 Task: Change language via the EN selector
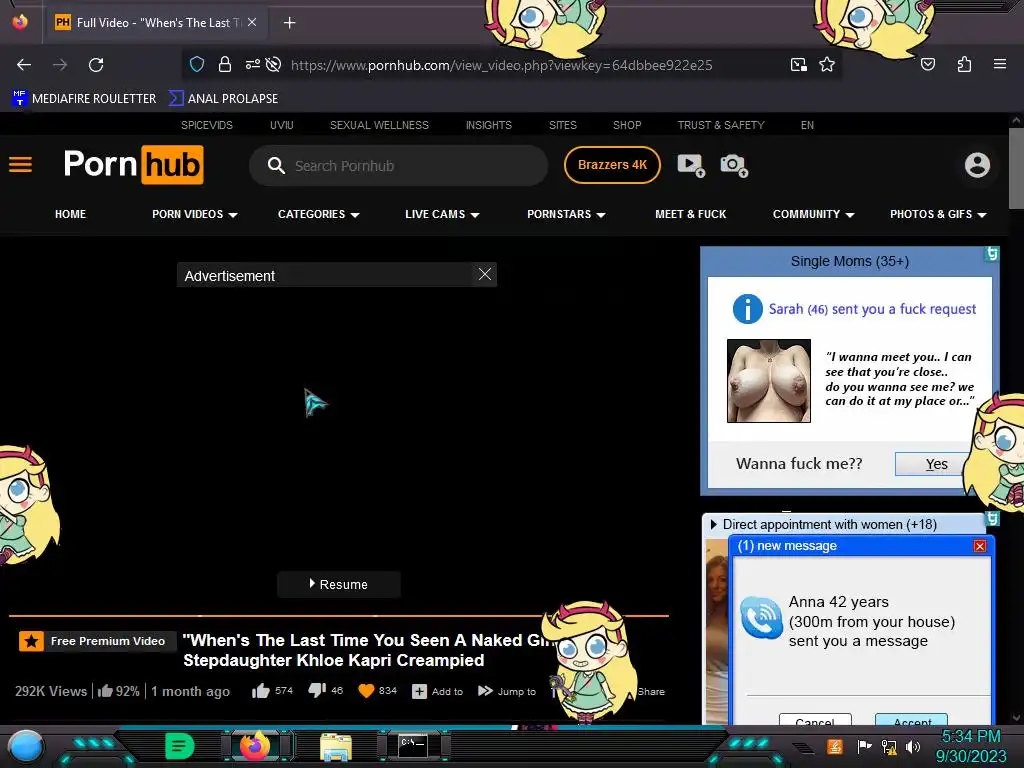(x=807, y=125)
